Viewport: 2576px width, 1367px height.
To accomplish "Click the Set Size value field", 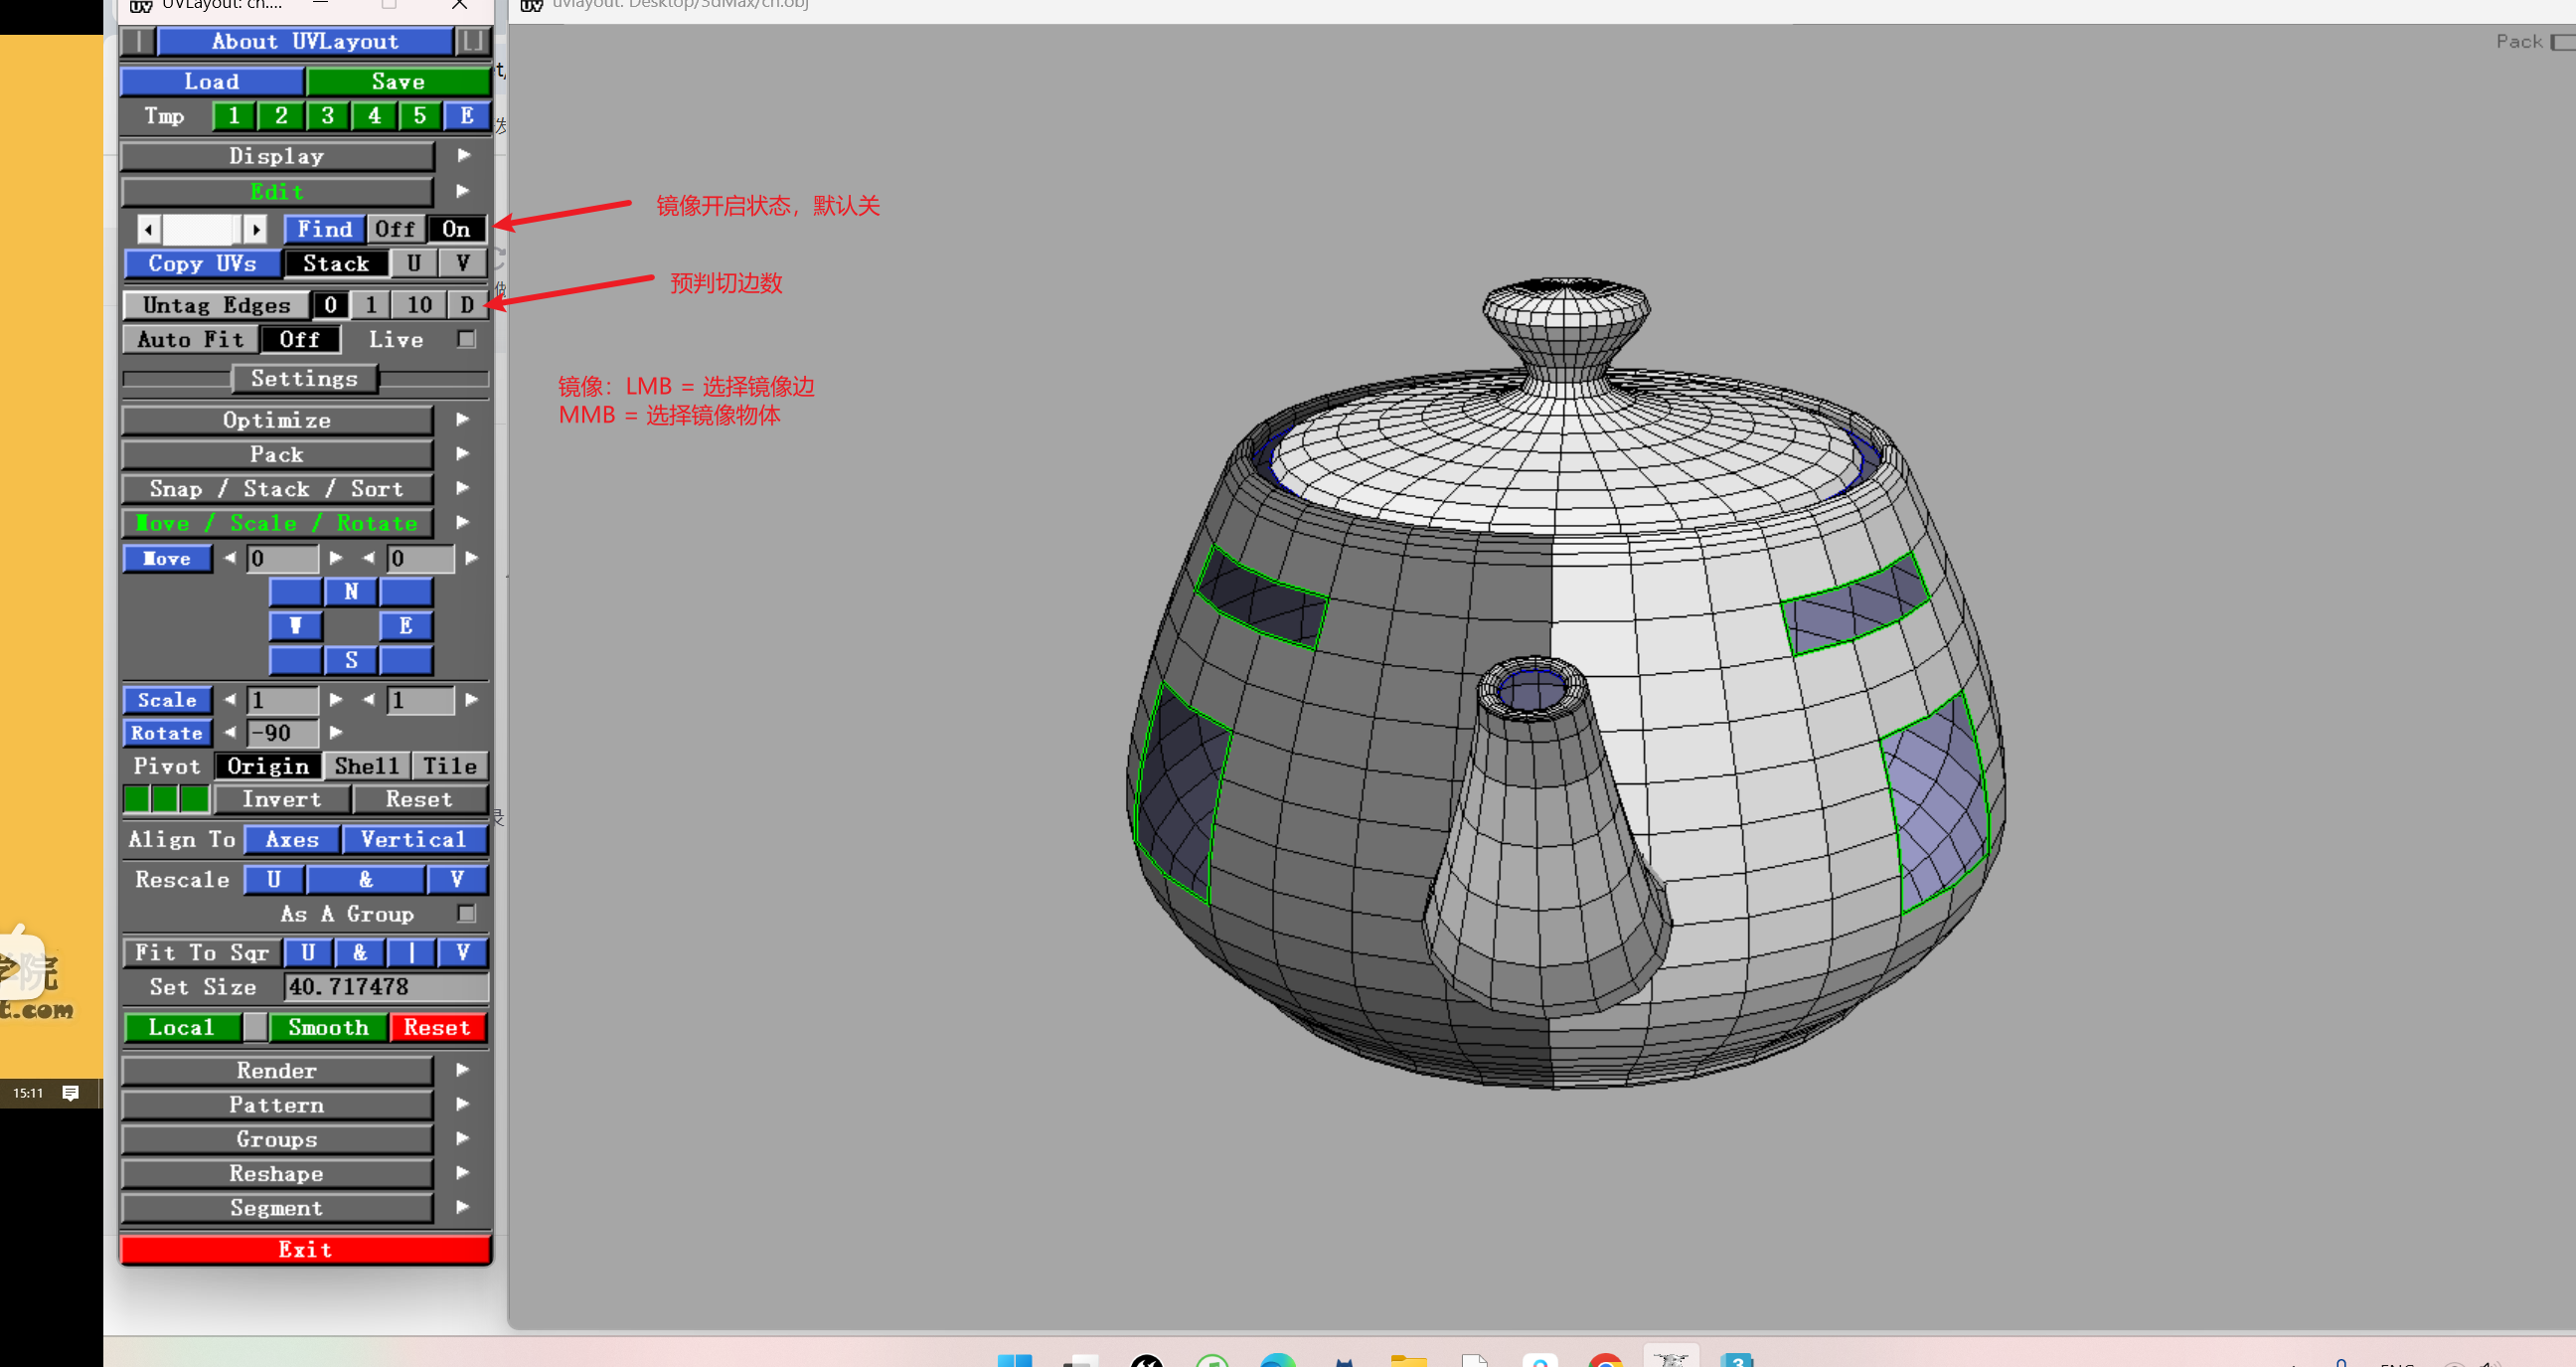I will click(385, 987).
